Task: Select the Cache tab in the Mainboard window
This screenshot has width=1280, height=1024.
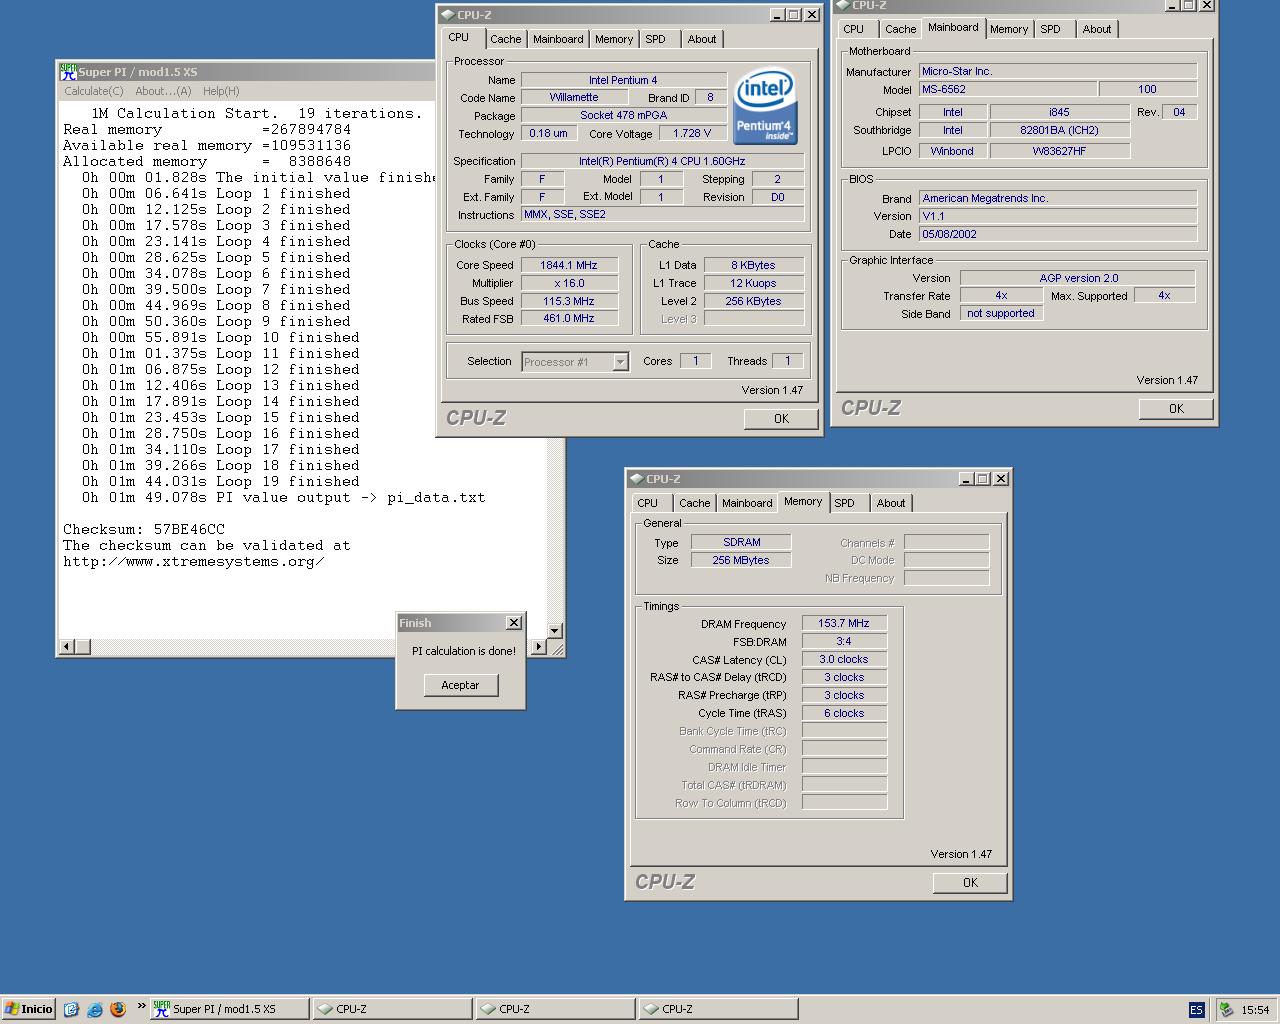Action: (900, 29)
